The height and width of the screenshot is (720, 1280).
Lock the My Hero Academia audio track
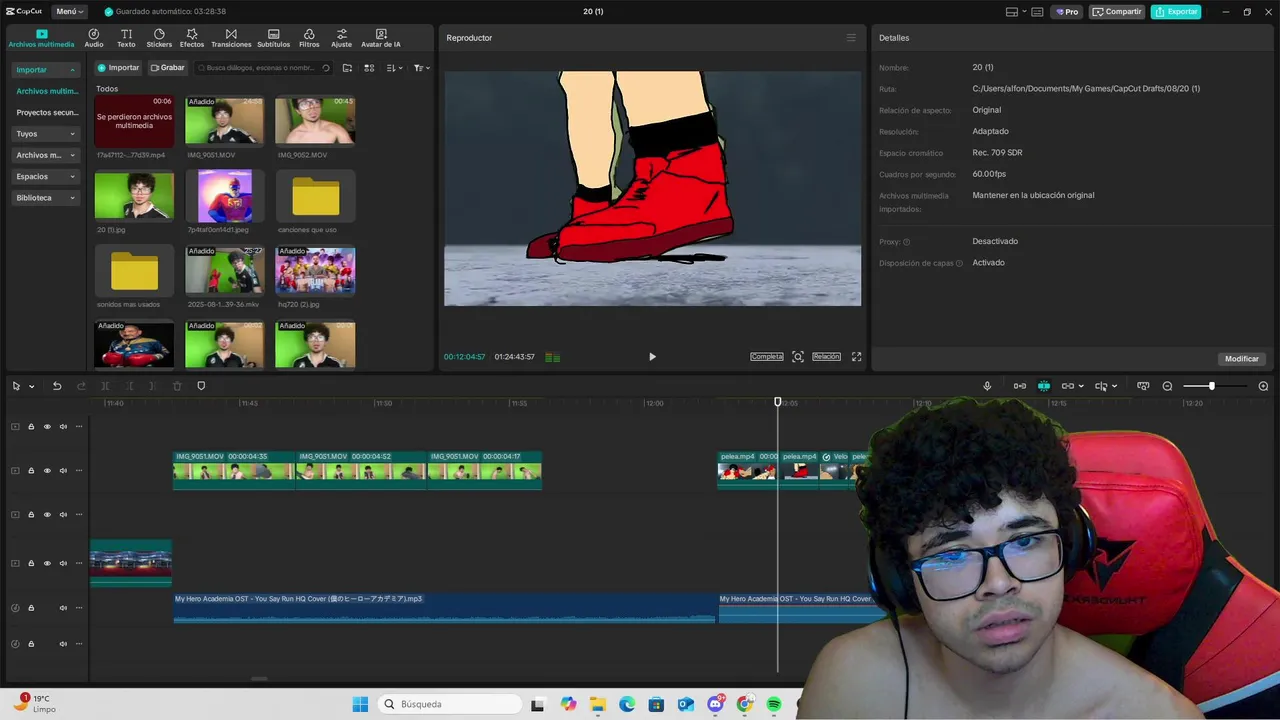(x=31, y=608)
